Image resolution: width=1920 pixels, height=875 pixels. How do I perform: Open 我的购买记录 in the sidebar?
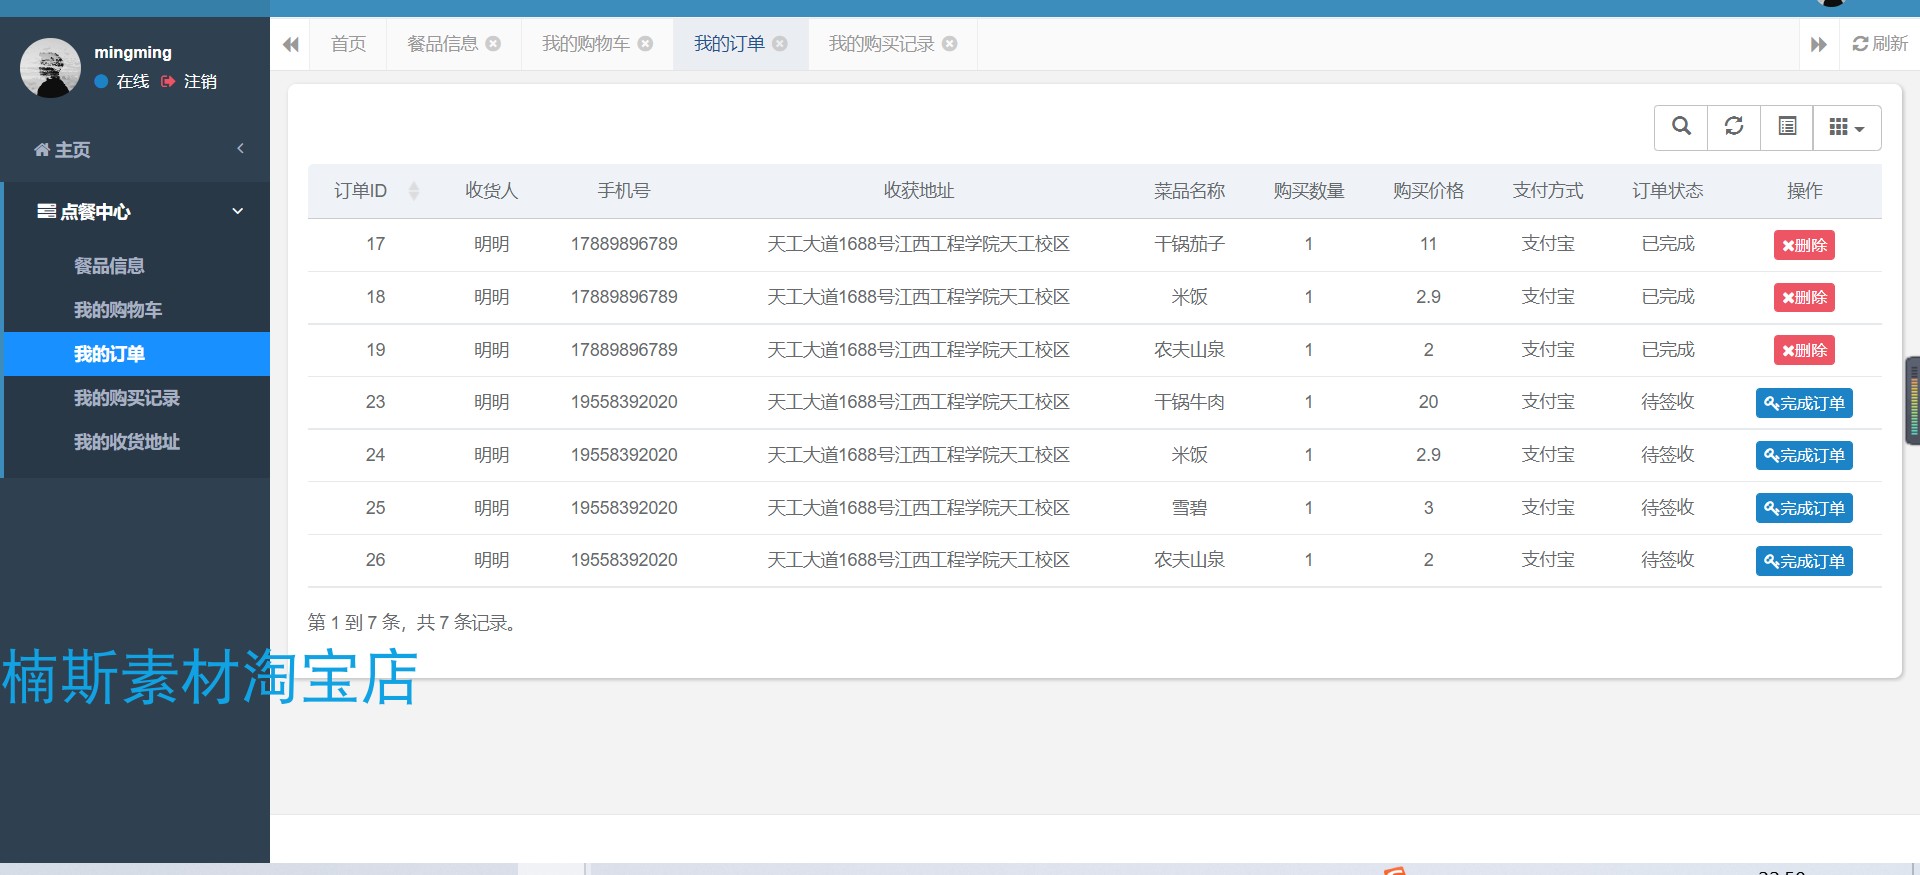coord(127,398)
